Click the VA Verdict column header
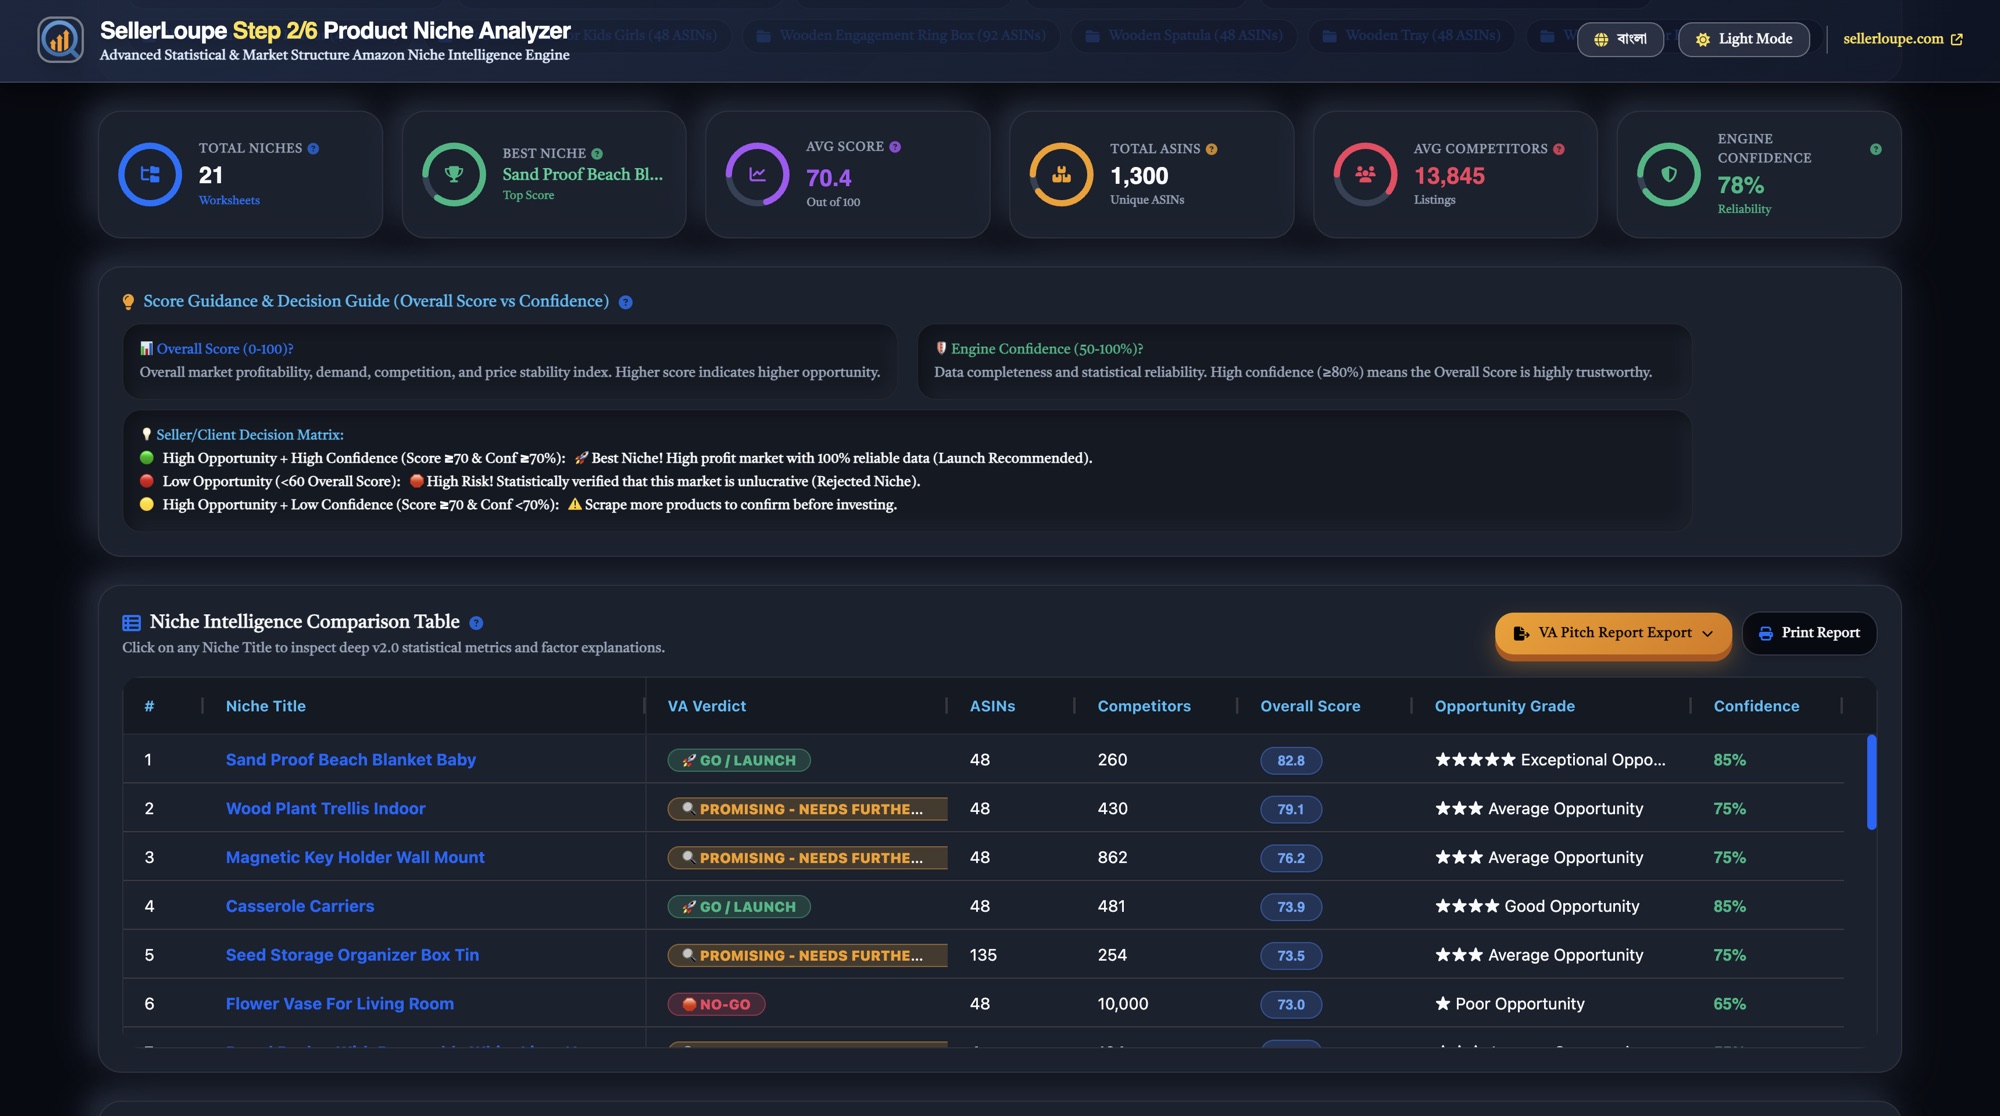This screenshot has height=1116, width=2000. tap(707, 706)
